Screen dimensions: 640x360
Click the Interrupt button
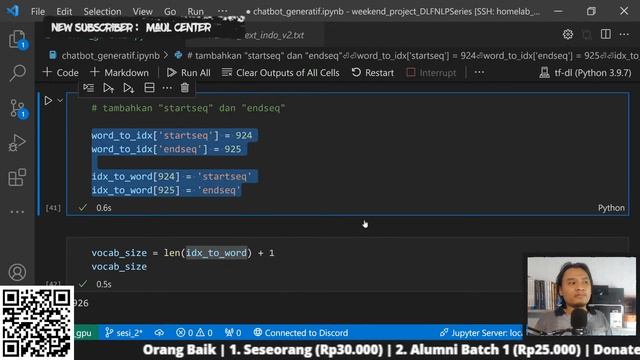pos(431,73)
